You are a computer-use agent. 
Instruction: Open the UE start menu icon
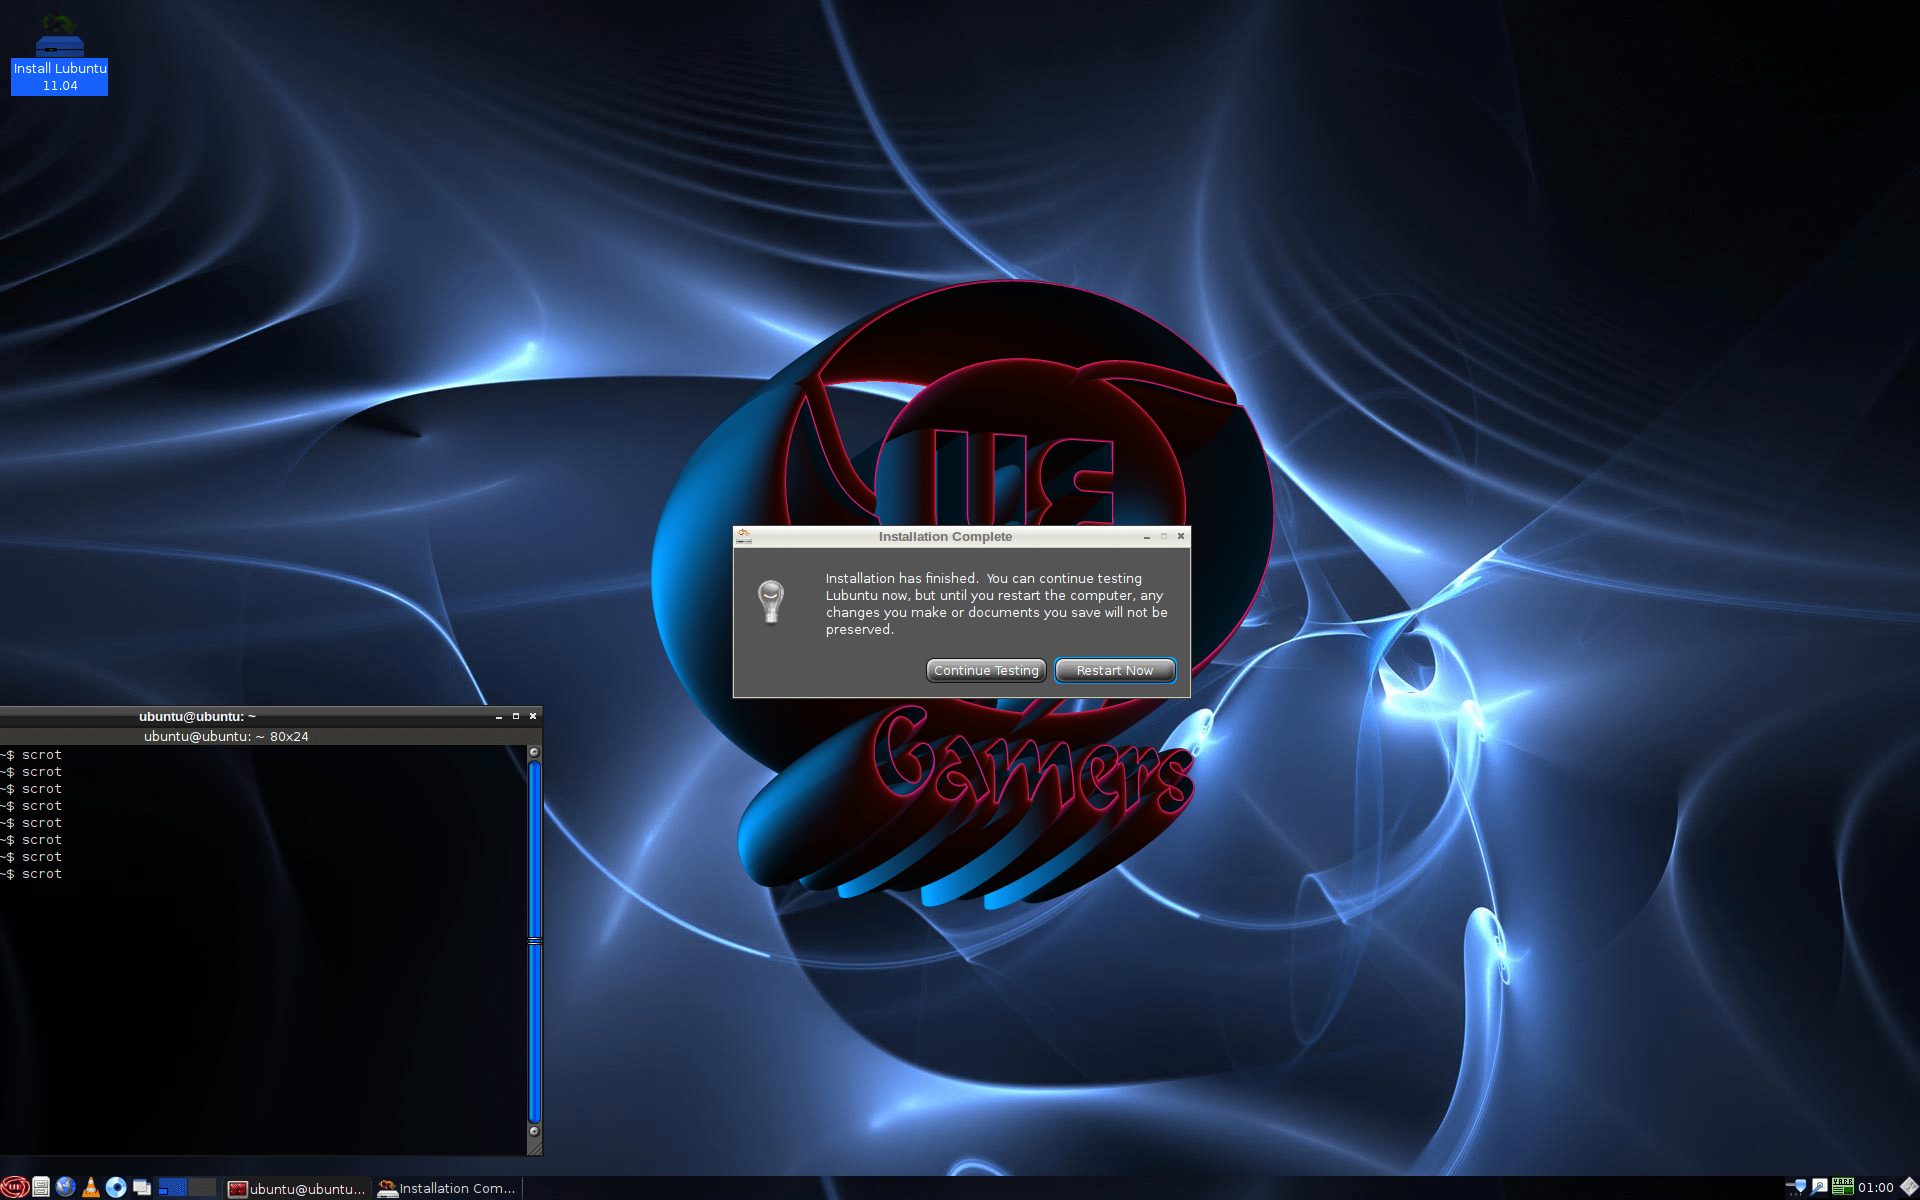click(13, 1187)
